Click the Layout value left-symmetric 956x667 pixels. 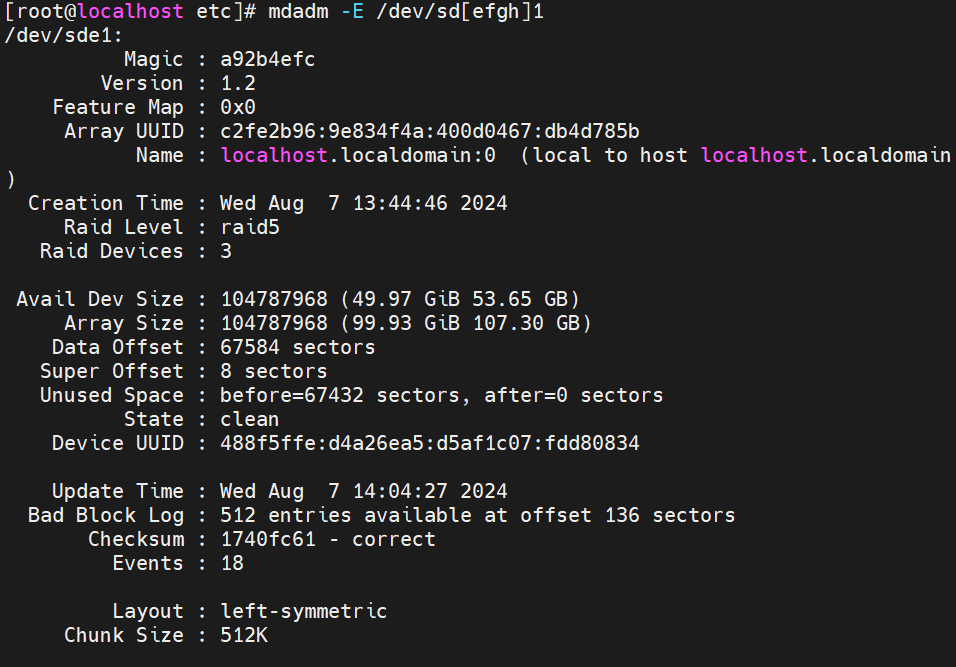[304, 612]
